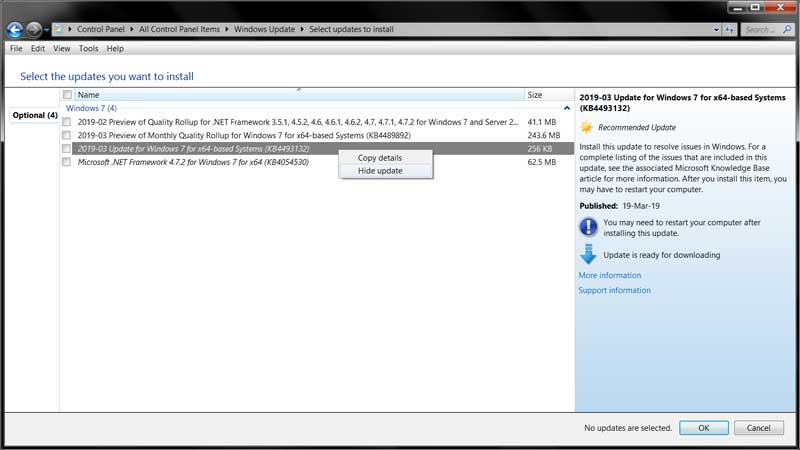Check the .NET Framework Quality Rollup preview update
Screen dimensions: 800x450
[x=66, y=122]
